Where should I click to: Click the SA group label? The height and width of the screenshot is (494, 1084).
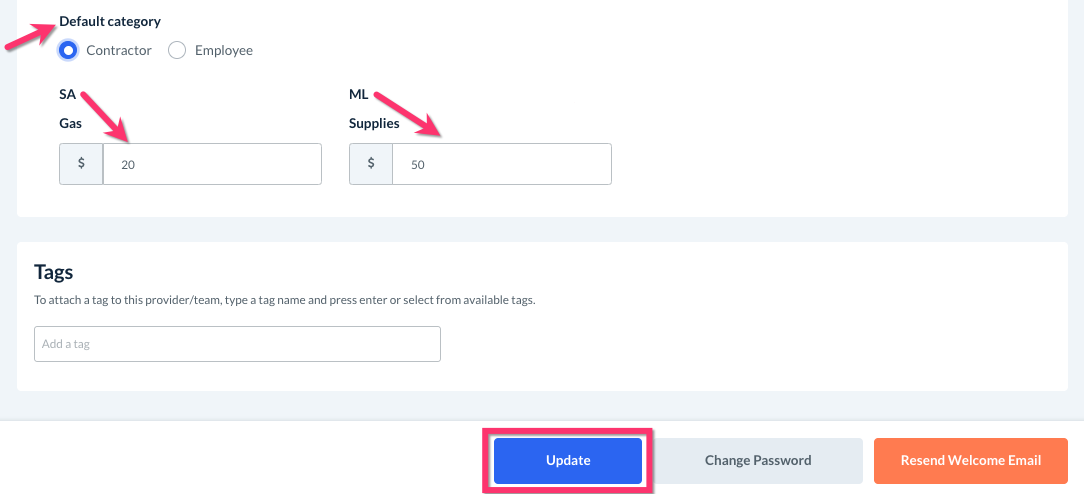tap(68, 95)
